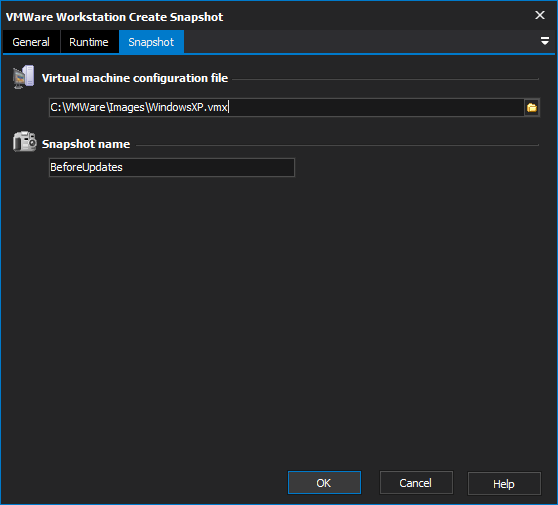This screenshot has height=505, width=558.
Task: Click the blank space after BeforeUpdates text
Action: tap(208, 167)
